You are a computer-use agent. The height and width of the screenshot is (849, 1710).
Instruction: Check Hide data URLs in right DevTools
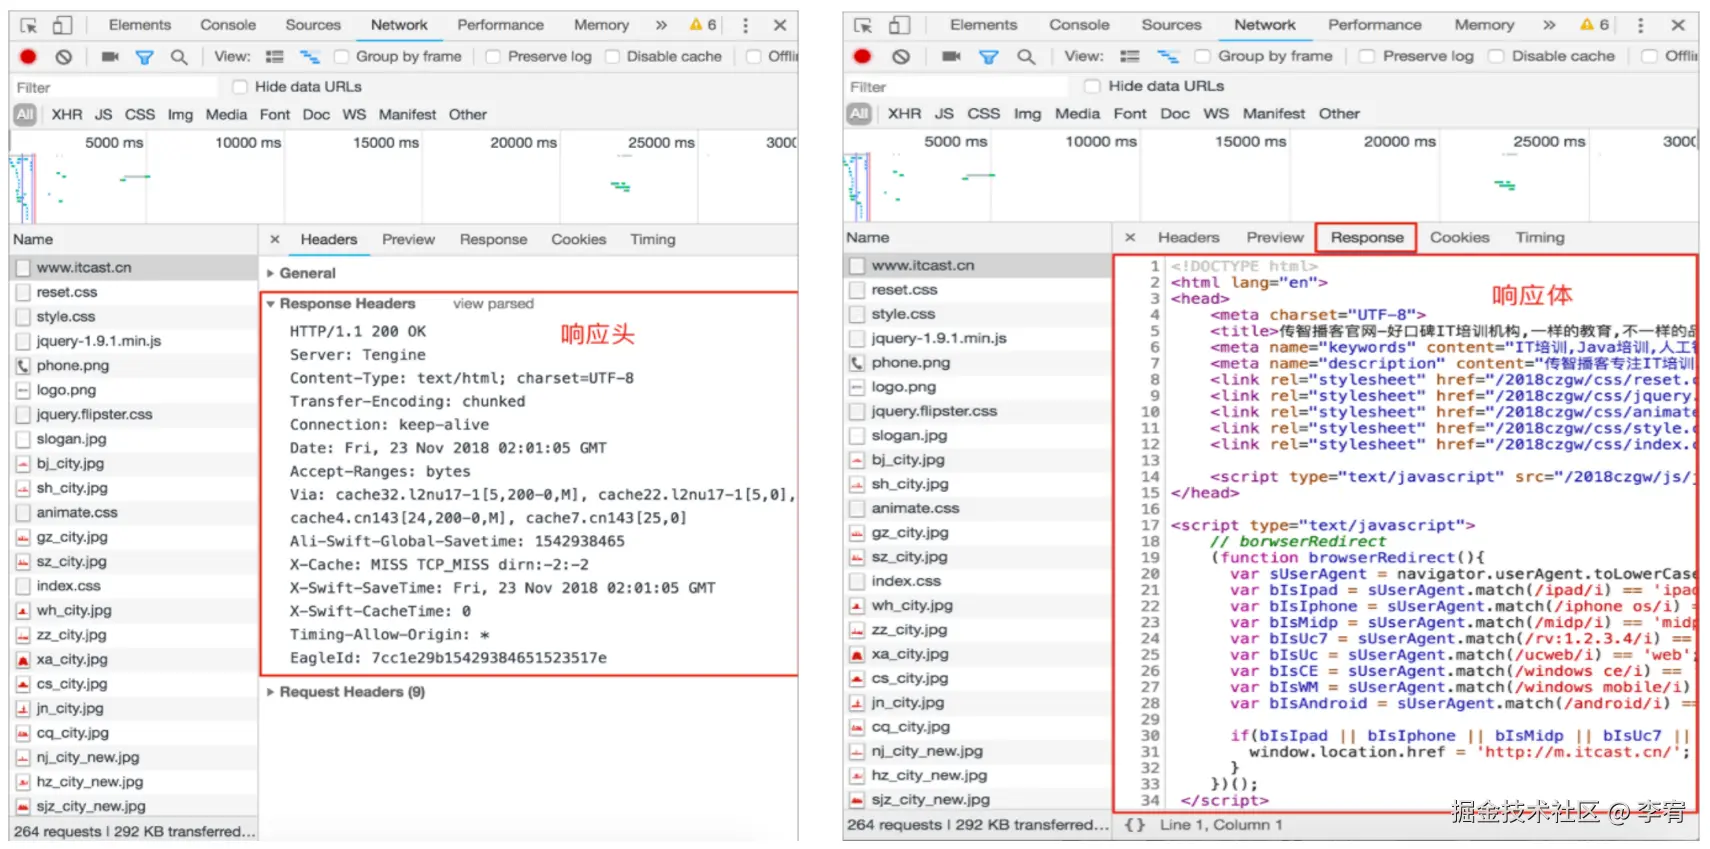(1093, 86)
